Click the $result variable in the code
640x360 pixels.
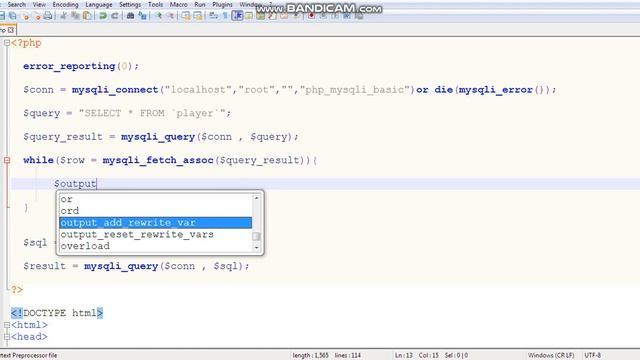pyautogui.click(x=44, y=266)
